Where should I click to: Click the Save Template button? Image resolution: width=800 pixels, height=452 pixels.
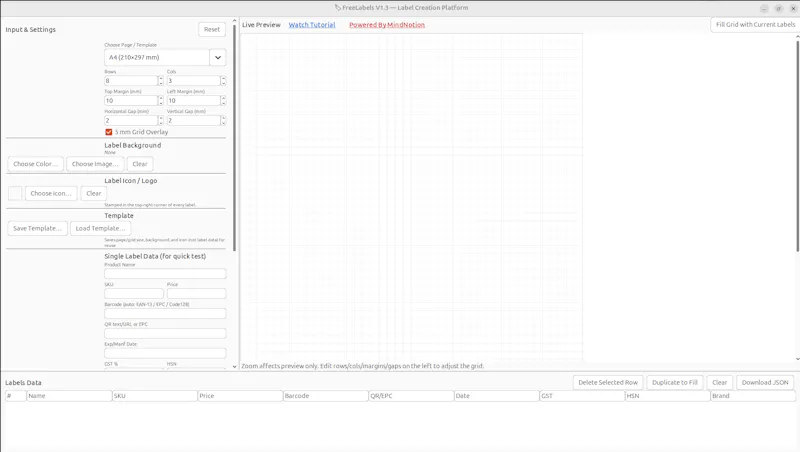[37, 229]
